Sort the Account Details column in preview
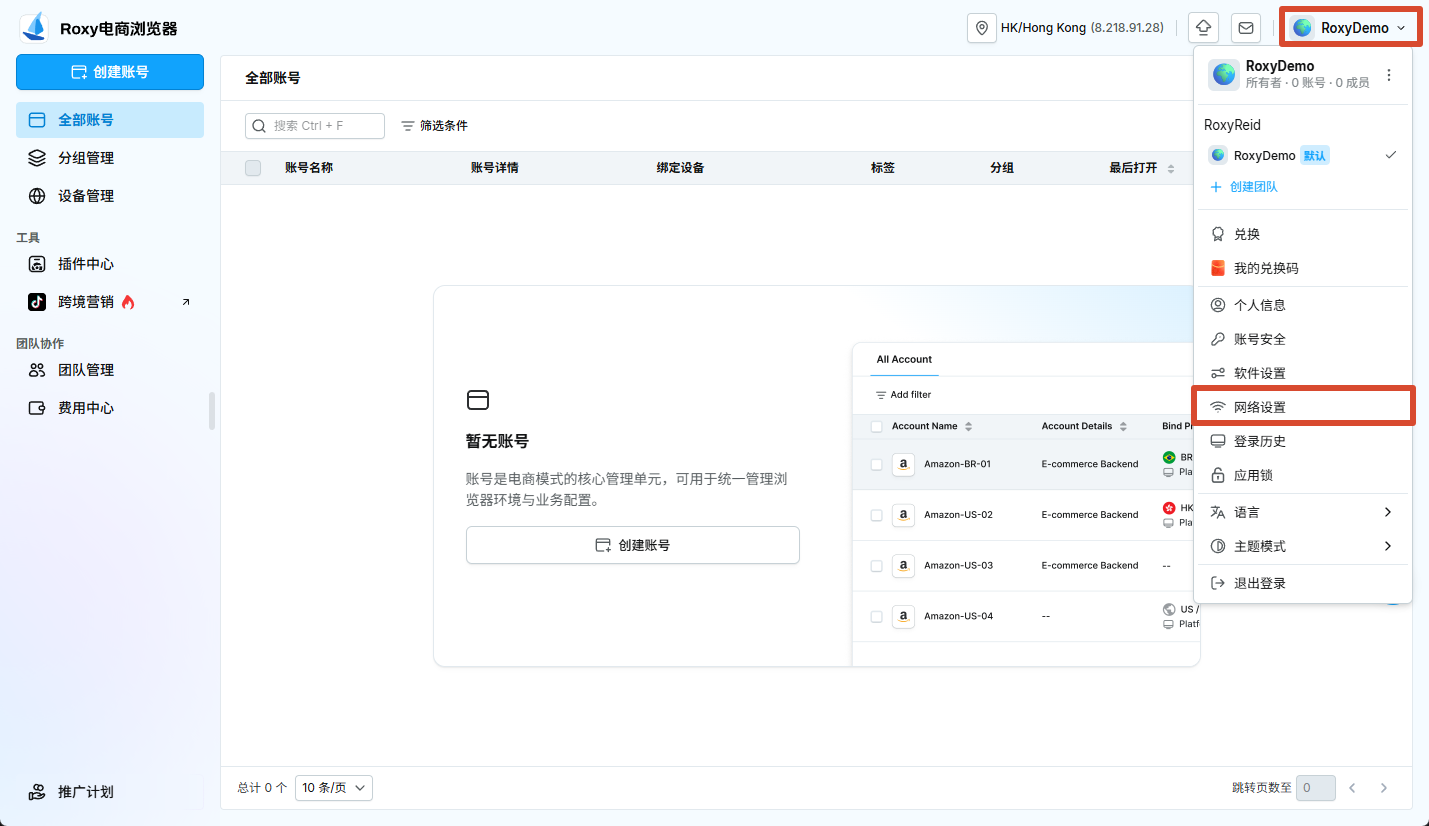 pos(1123,426)
